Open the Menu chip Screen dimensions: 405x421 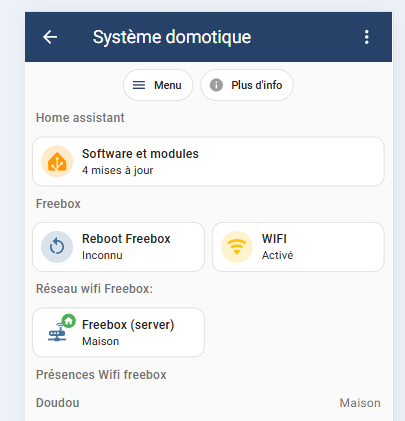[158, 85]
